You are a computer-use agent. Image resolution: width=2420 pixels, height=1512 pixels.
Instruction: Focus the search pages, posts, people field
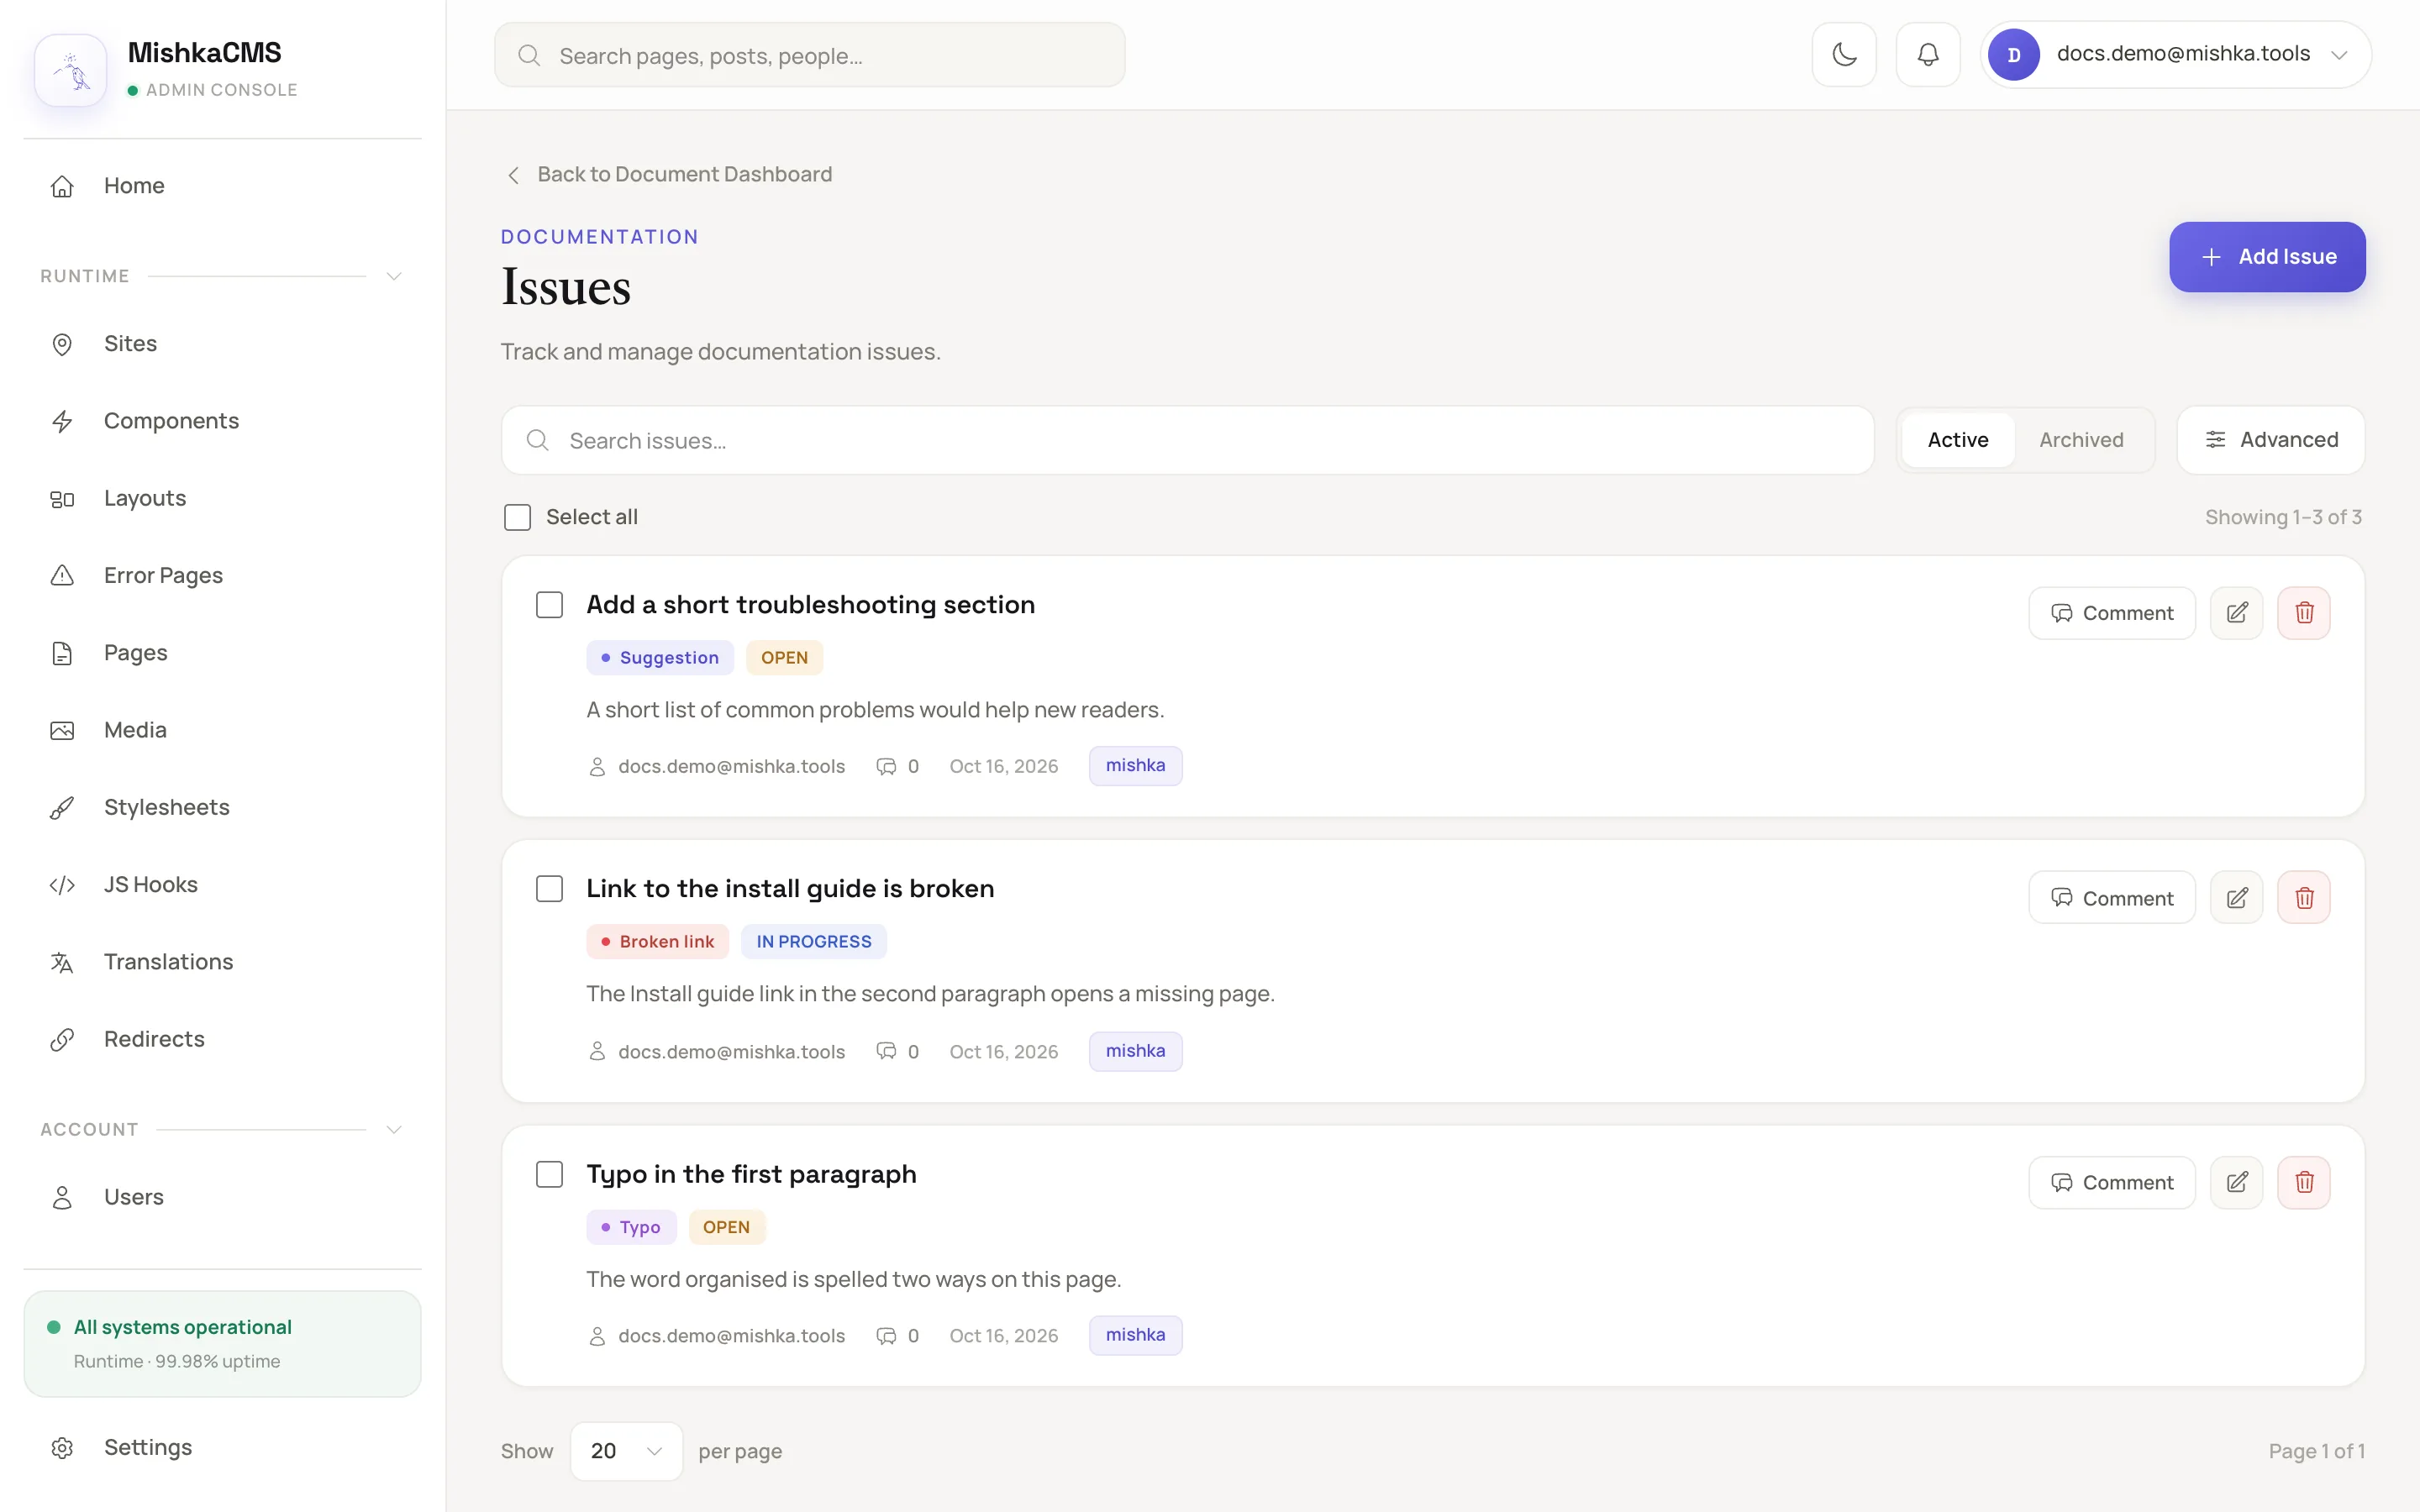[809, 55]
